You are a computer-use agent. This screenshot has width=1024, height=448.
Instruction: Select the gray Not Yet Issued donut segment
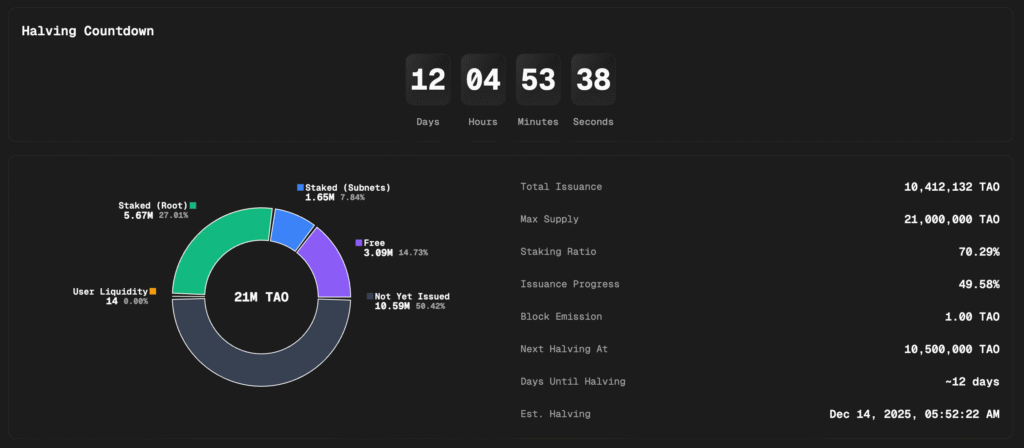pyautogui.click(x=262, y=365)
